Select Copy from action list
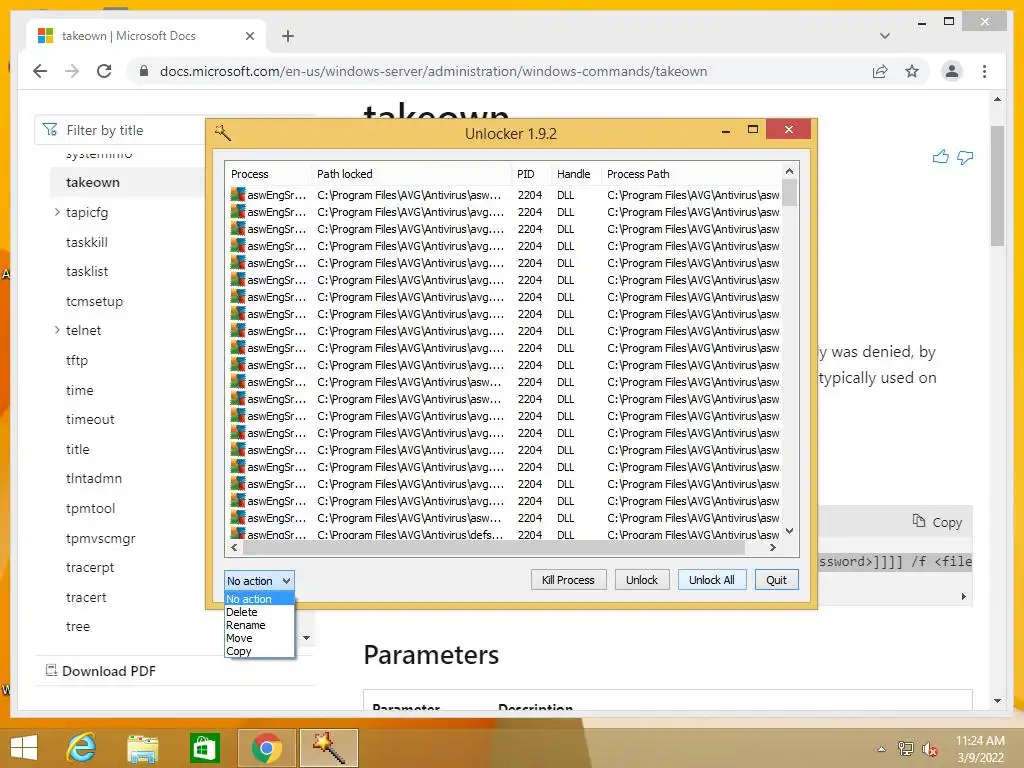The height and width of the screenshot is (768, 1024). pos(259,651)
